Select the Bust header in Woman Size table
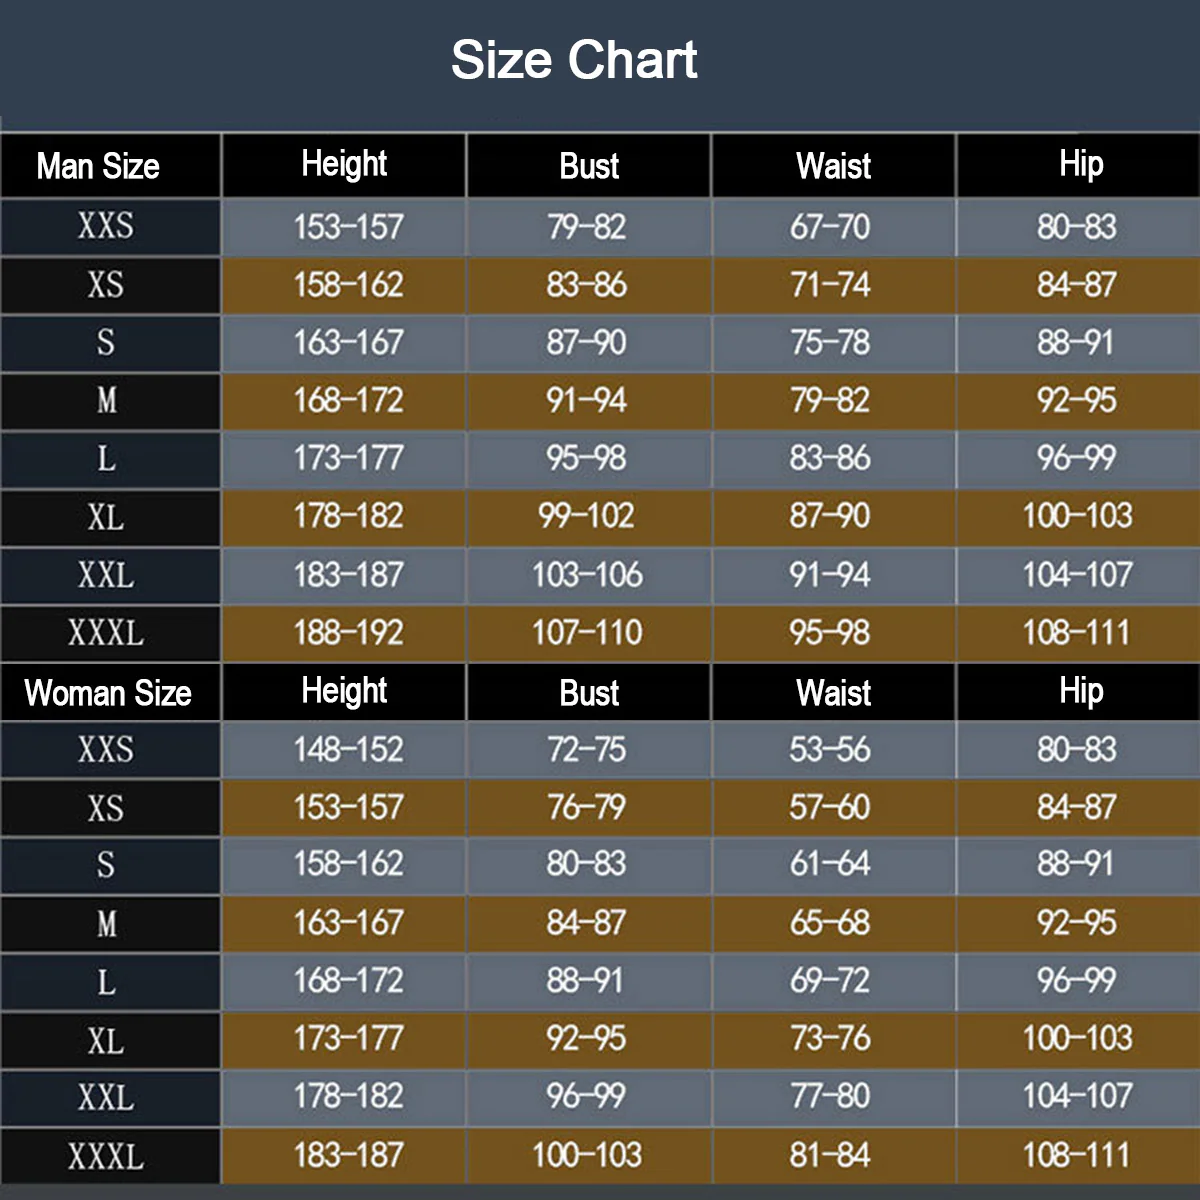The image size is (1200, 1200). pyautogui.click(x=589, y=693)
